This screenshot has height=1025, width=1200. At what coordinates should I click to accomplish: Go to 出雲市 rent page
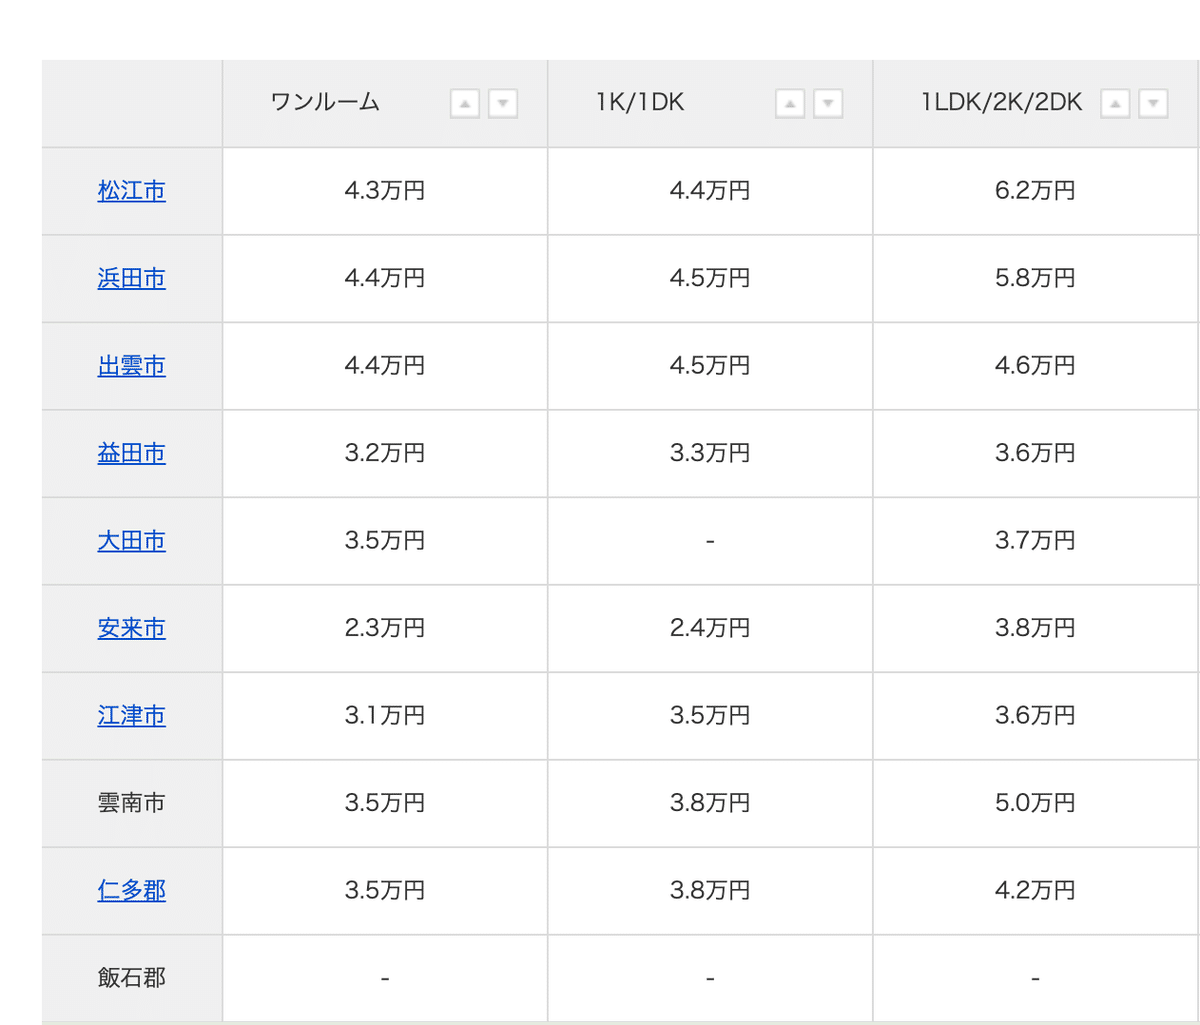[132, 366]
